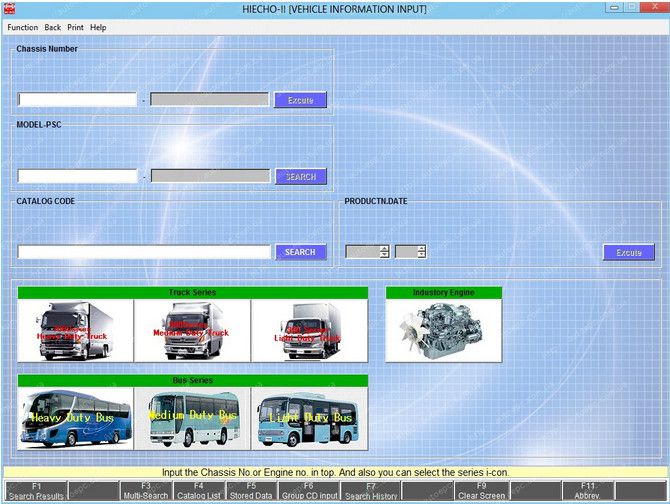Select the Heavy Duty Bus icon
This screenshot has width=670, height=504.
(x=76, y=419)
